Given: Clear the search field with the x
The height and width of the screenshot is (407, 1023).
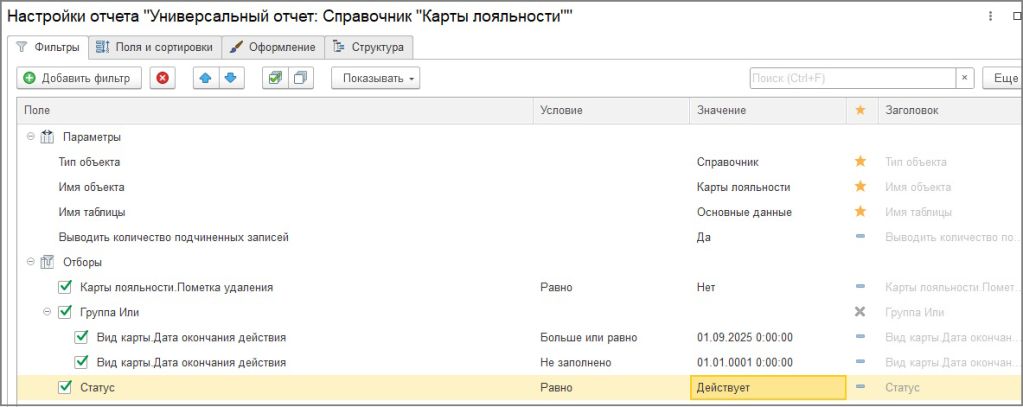Looking at the screenshot, I should [965, 78].
